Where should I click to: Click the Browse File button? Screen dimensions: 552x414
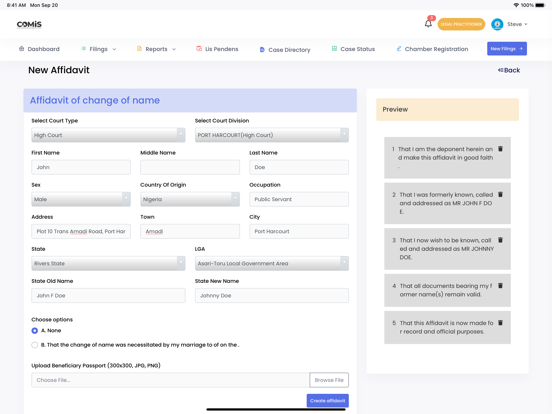click(329, 380)
